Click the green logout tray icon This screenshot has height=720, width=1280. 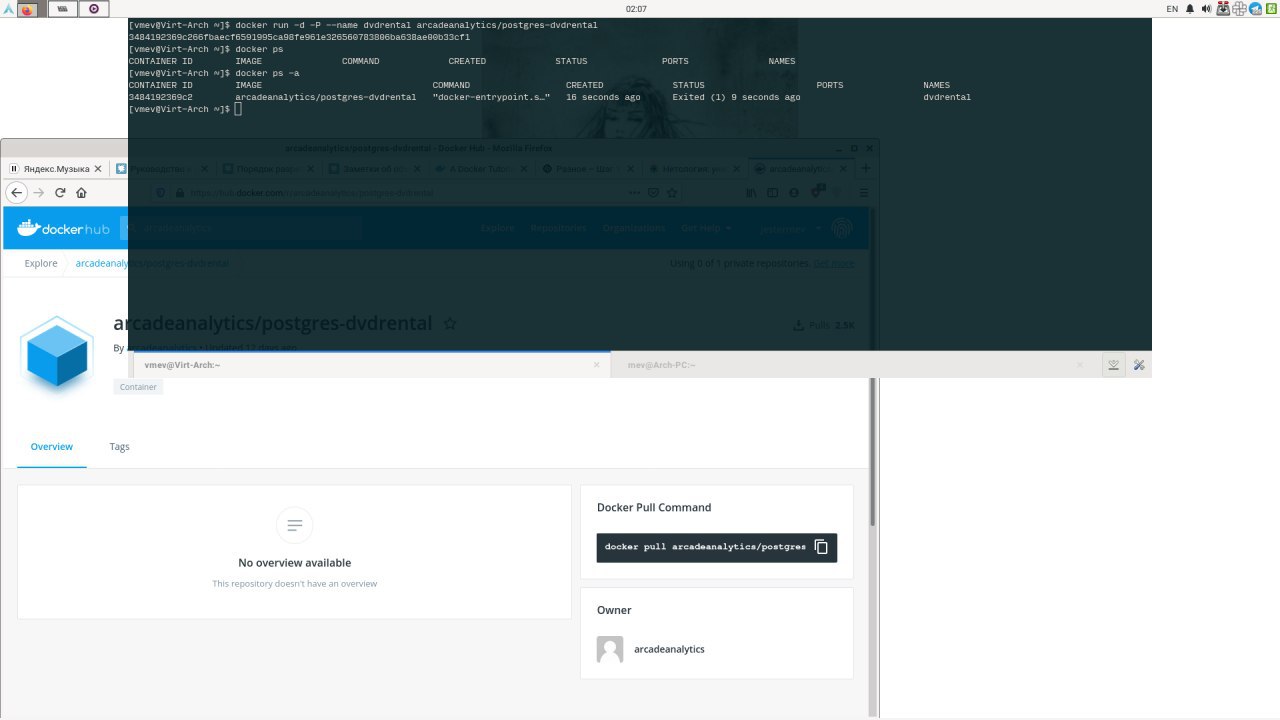click(1272, 9)
